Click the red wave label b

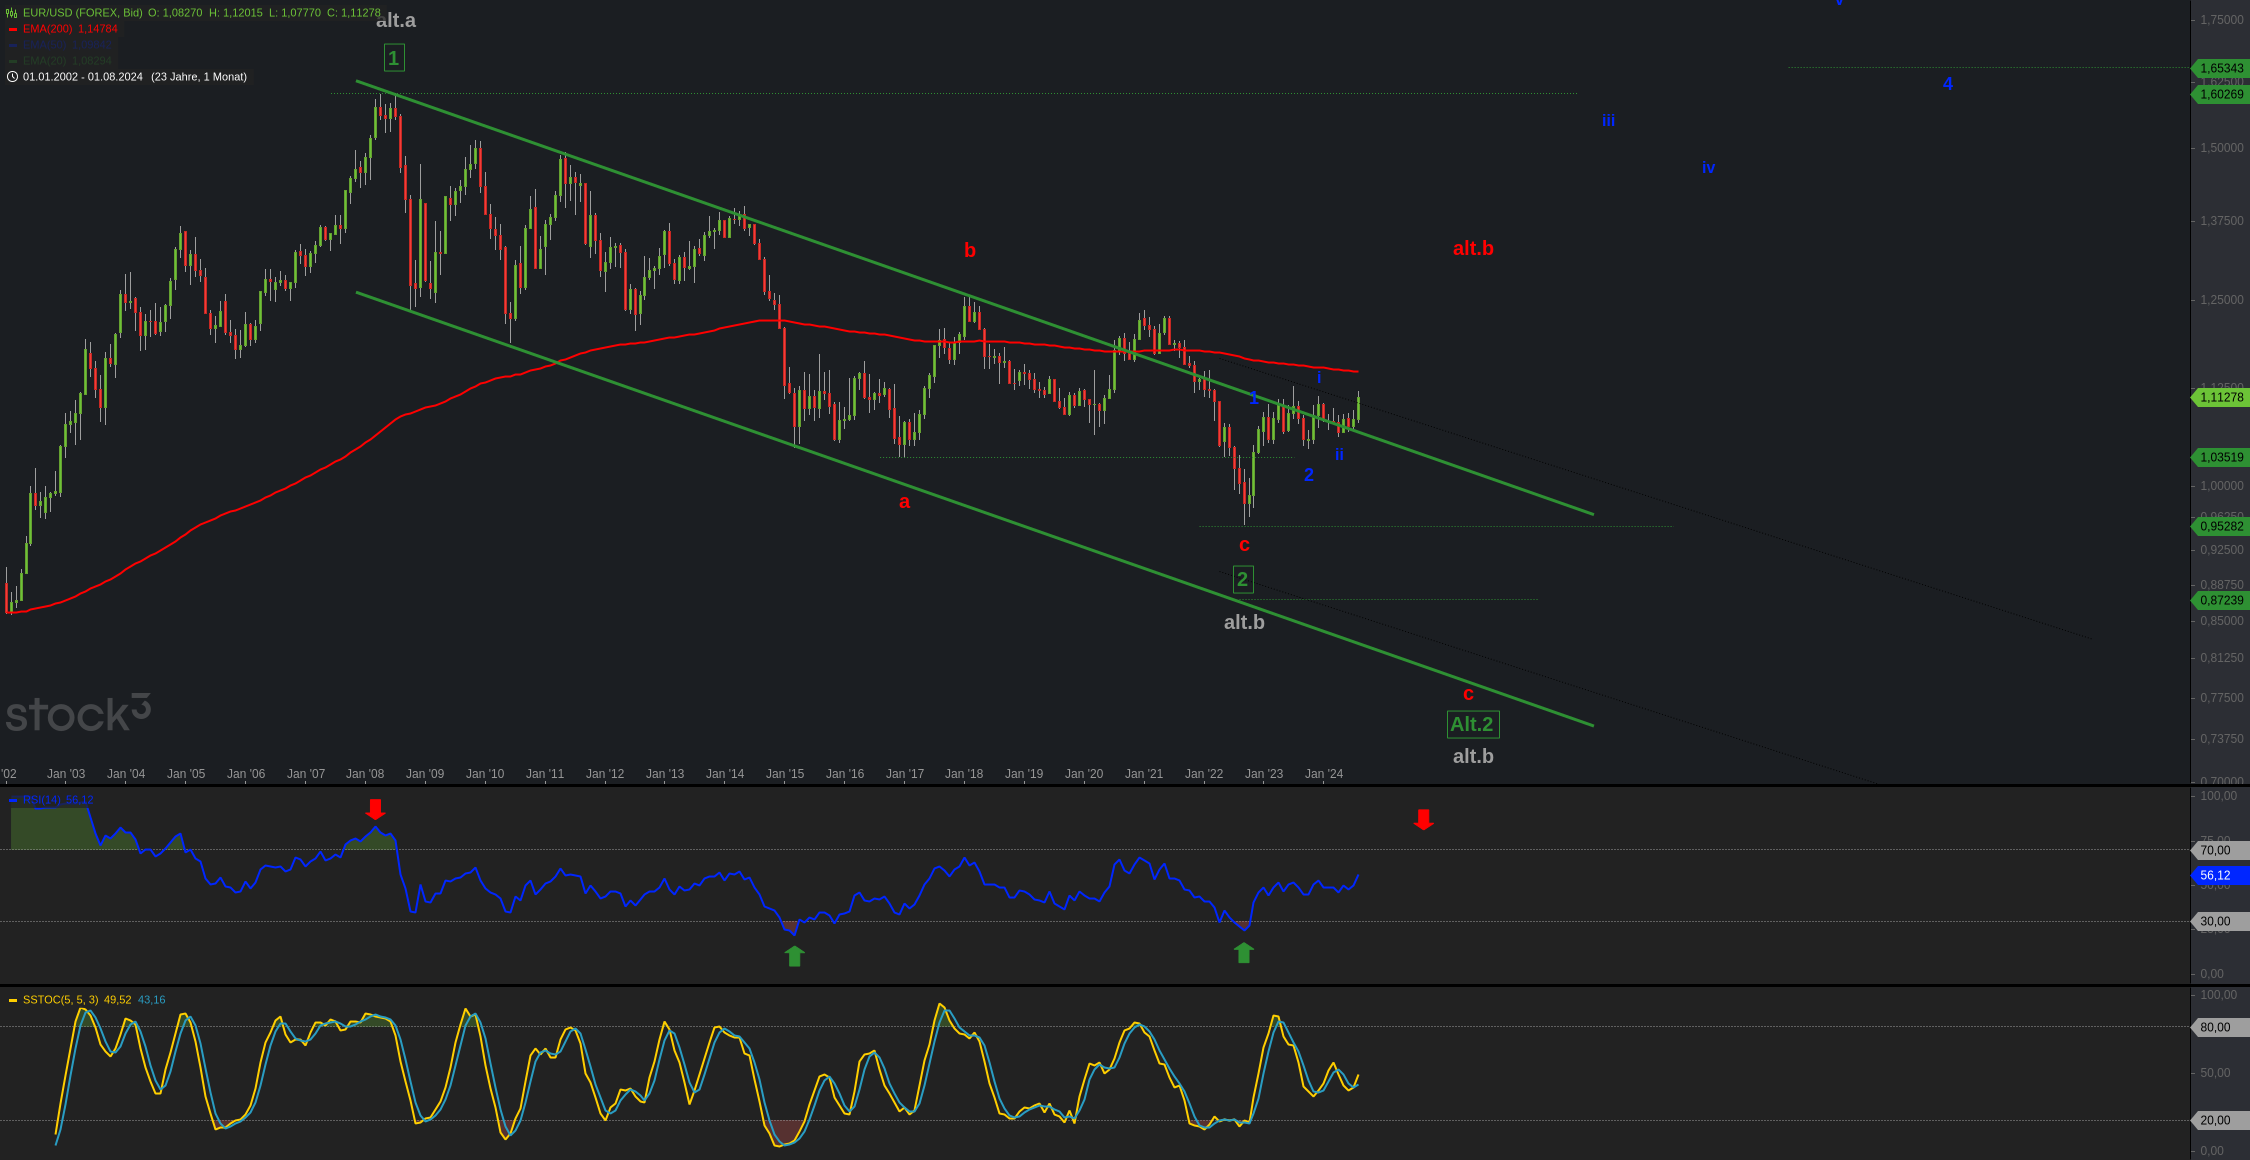pos(969,250)
